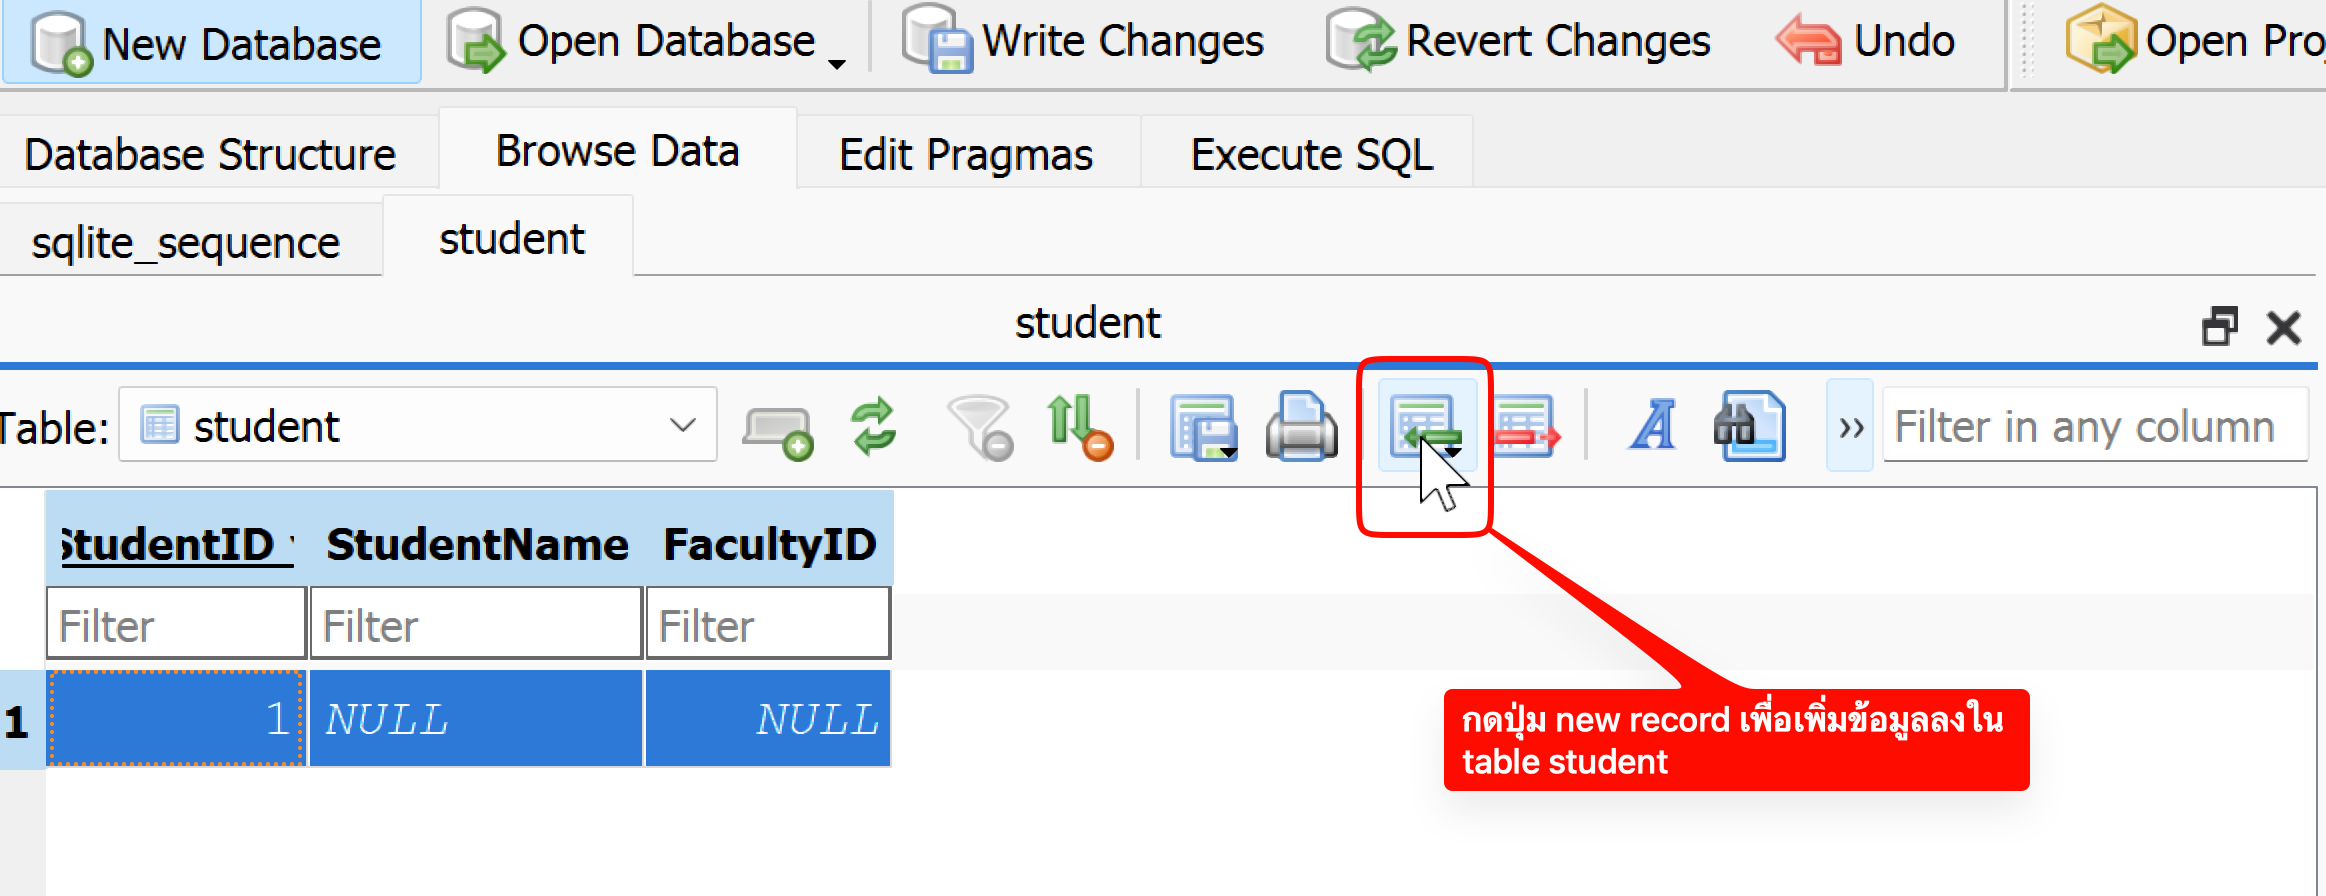
Task: Expand the student table dropdown
Action: (x=682, y=426)
